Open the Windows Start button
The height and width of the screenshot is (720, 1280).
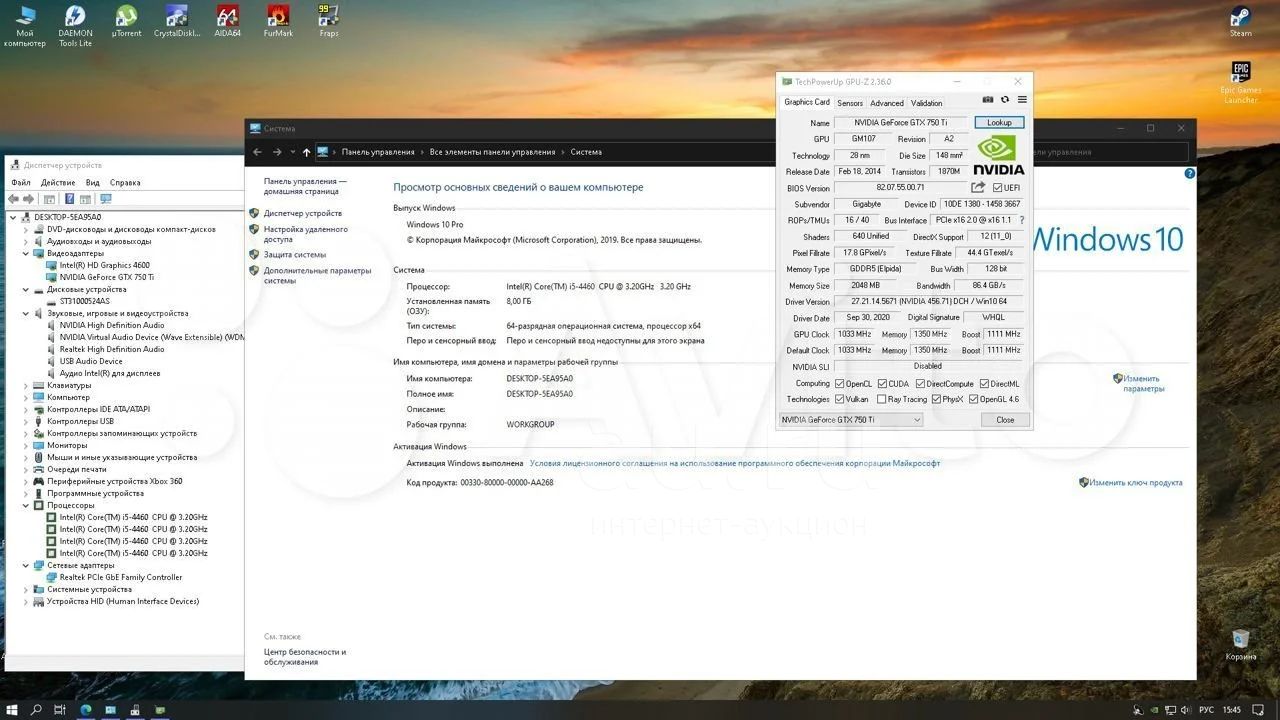[x=12, y=709]
